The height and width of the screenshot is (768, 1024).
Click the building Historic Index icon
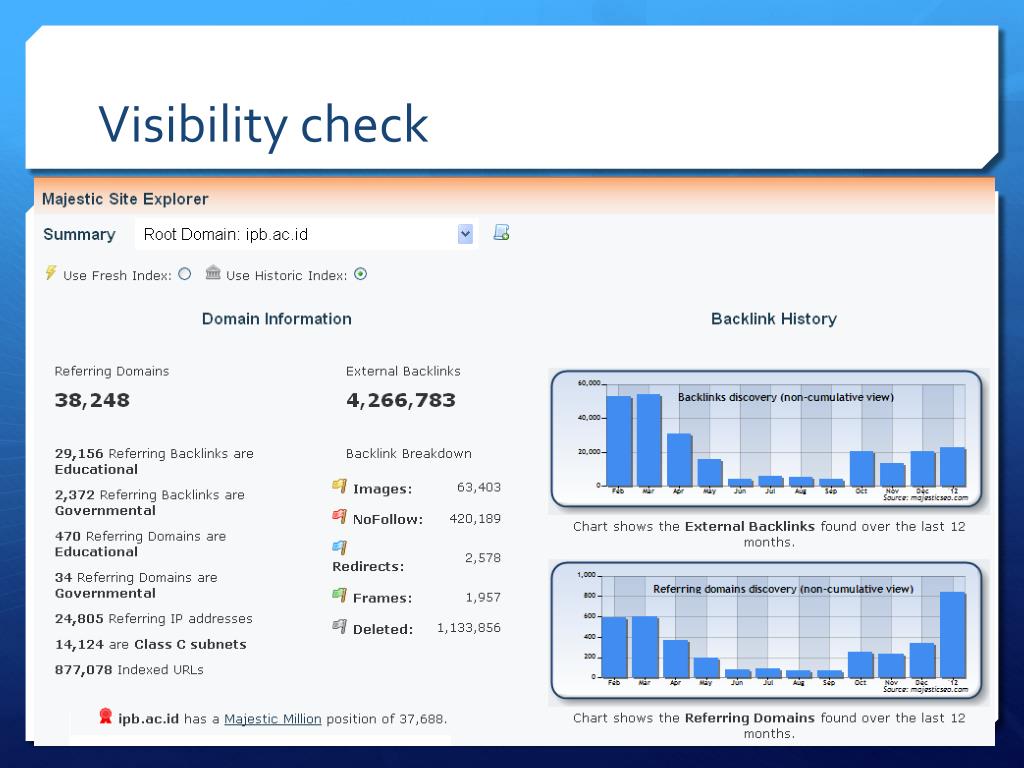(x=213, y=272)
